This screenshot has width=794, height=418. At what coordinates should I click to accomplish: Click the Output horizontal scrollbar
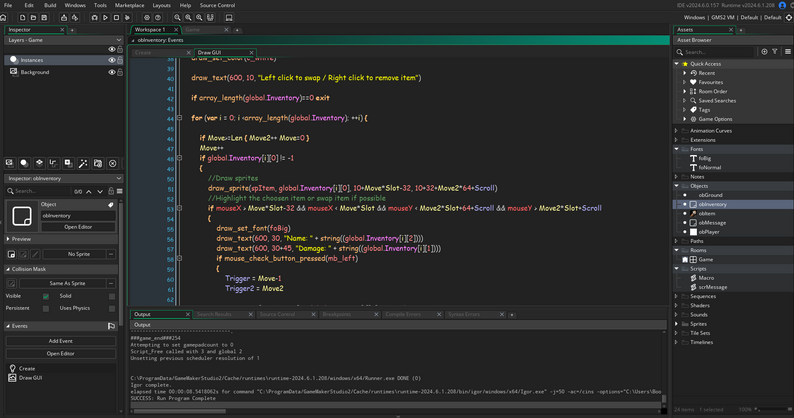[180, 411]
